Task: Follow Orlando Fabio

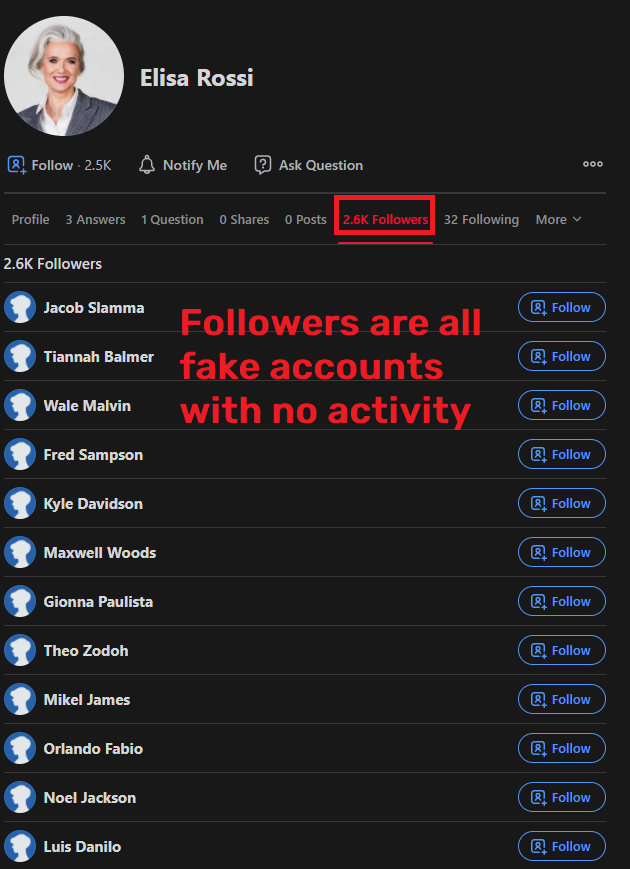Action: (x=561, y=749)
